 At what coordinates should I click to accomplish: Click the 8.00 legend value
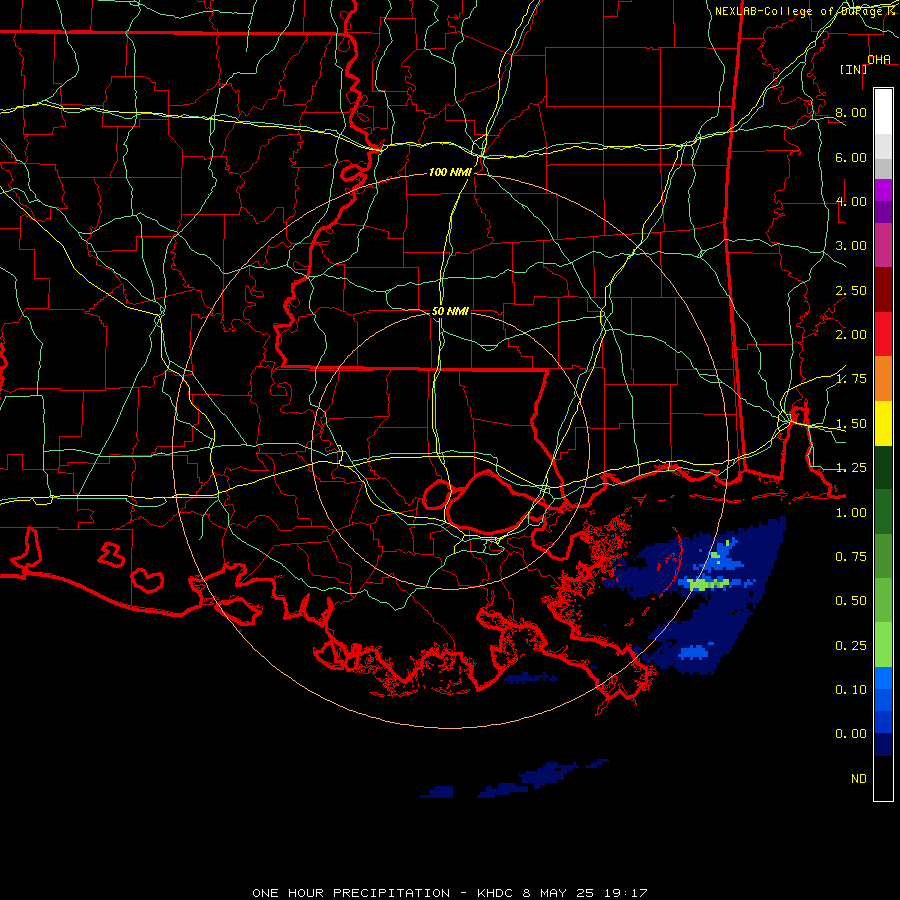pyautogui.click(x=851, y=112)
